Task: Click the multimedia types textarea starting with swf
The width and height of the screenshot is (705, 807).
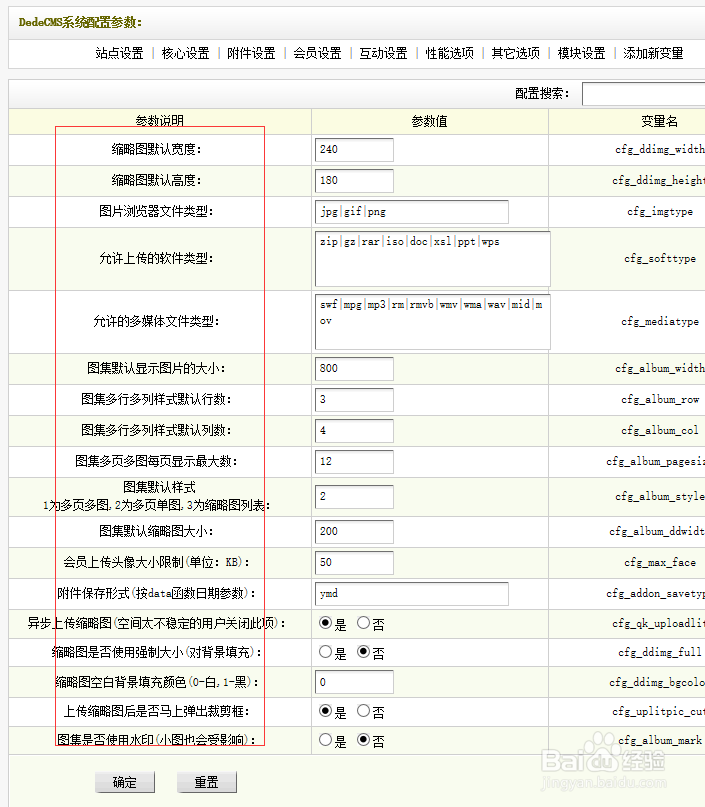Action: coord(432,322)
